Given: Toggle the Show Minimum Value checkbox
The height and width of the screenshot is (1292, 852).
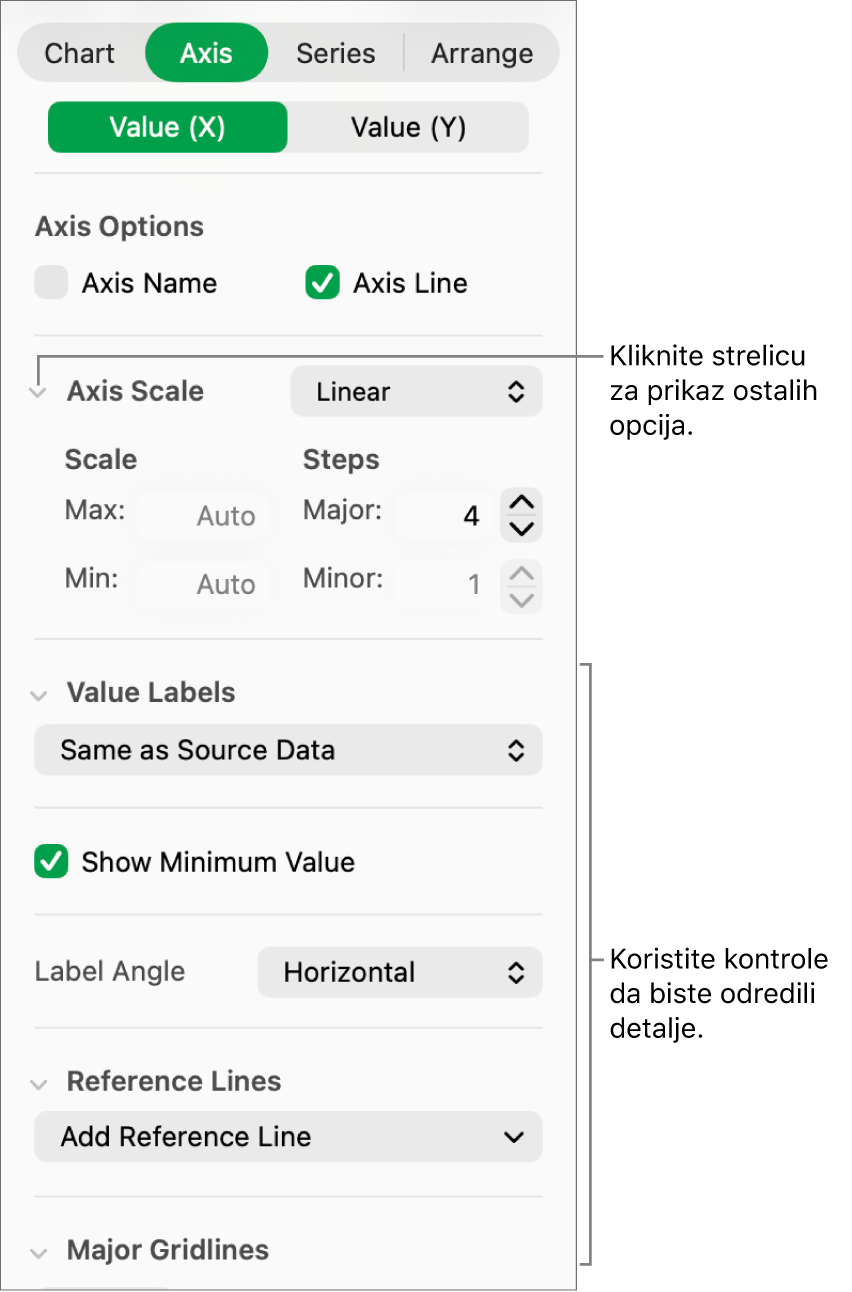Looking at the screenshot, I should [50, 862].
